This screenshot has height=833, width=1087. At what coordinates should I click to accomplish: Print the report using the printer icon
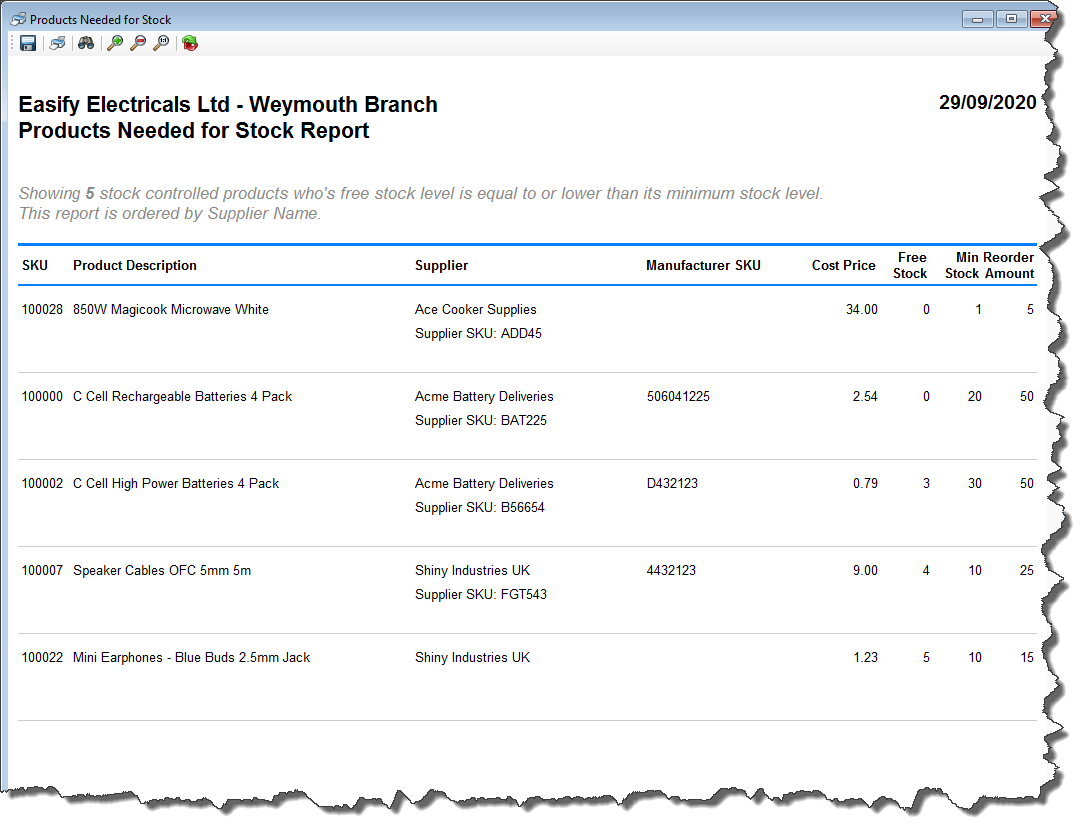pyautogui.click(x=58, y=43)
